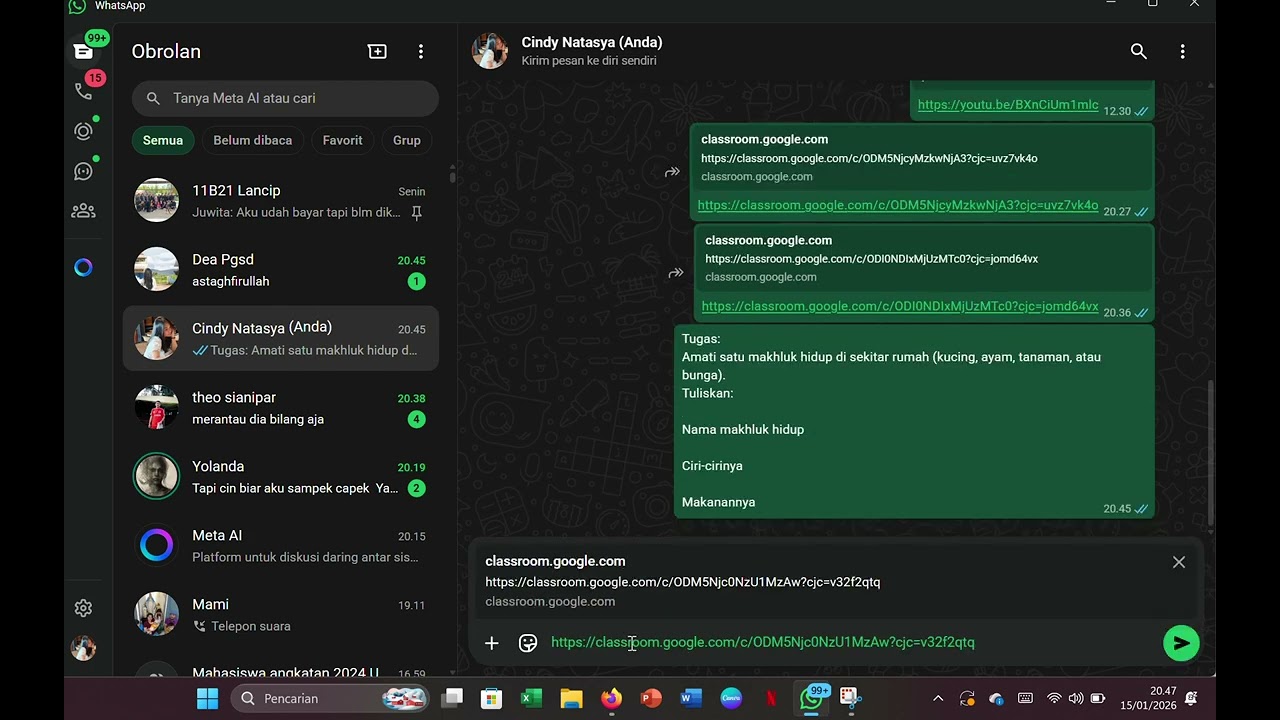Select the Belum dibaca filter chip
This screenshot has height=720, width=1280.
pos(253,140)
